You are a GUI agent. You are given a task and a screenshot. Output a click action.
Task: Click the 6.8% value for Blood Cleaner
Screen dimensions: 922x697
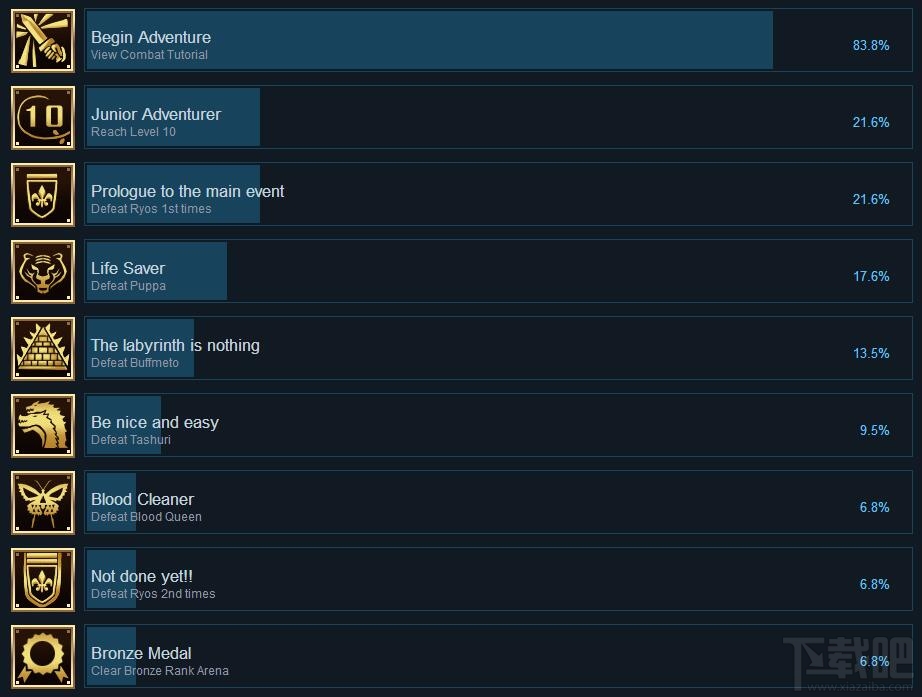tap(874, 508)
